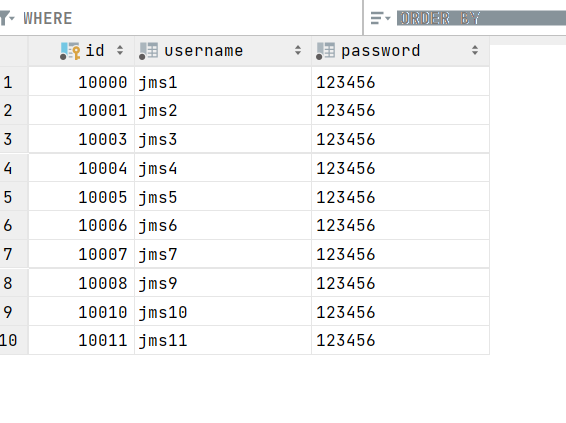This screenshot has height=423, width=566.
Task: Toggle sort arrows on id column
Action: (120, 51)
